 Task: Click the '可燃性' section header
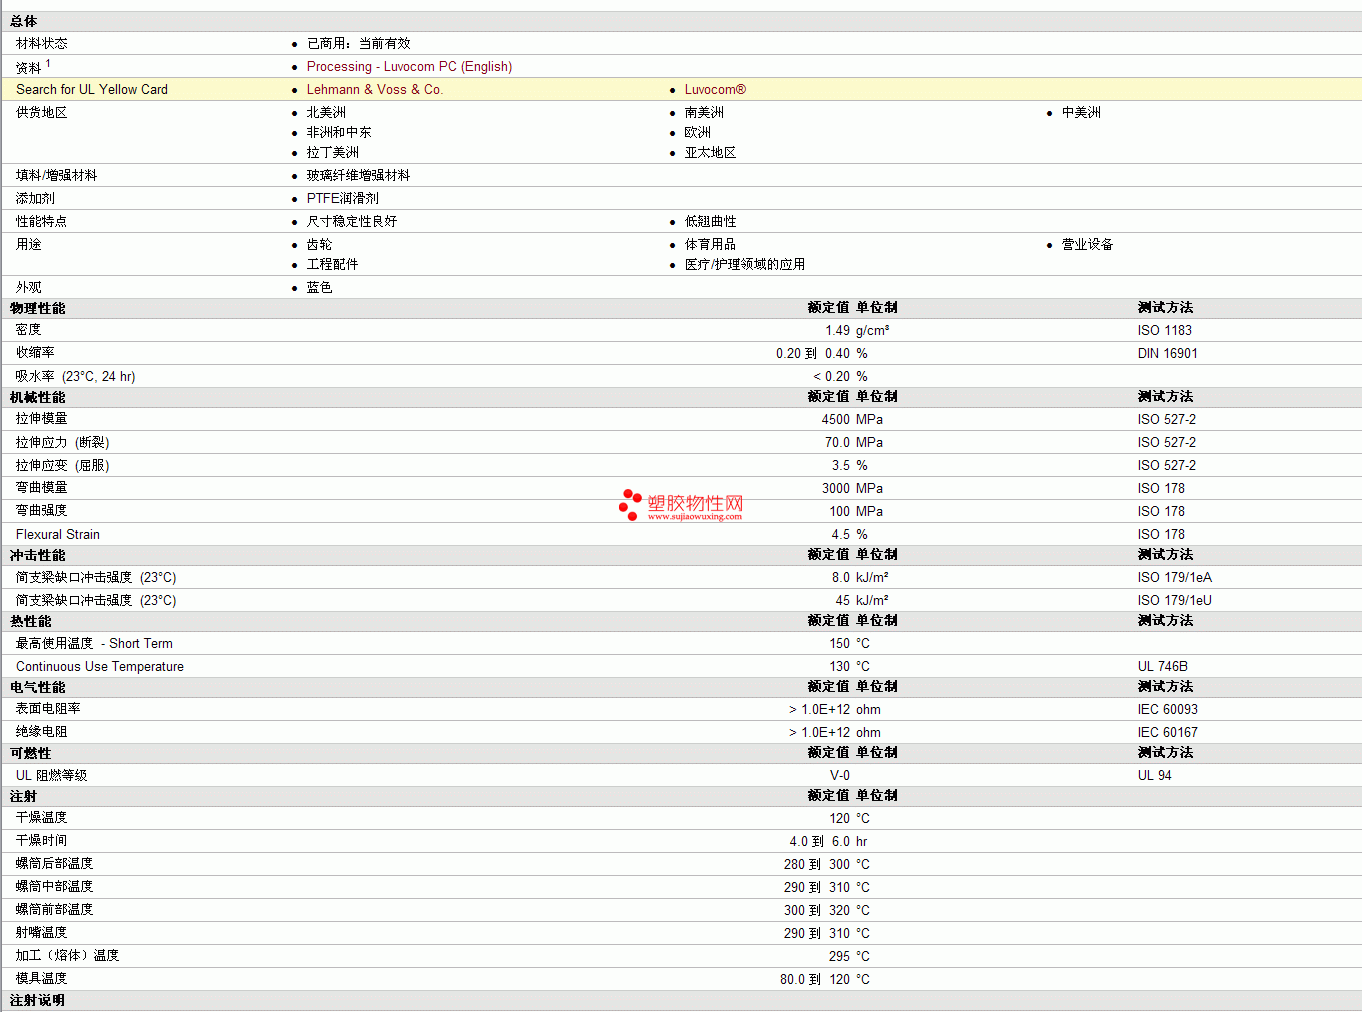tap(31, 753)
